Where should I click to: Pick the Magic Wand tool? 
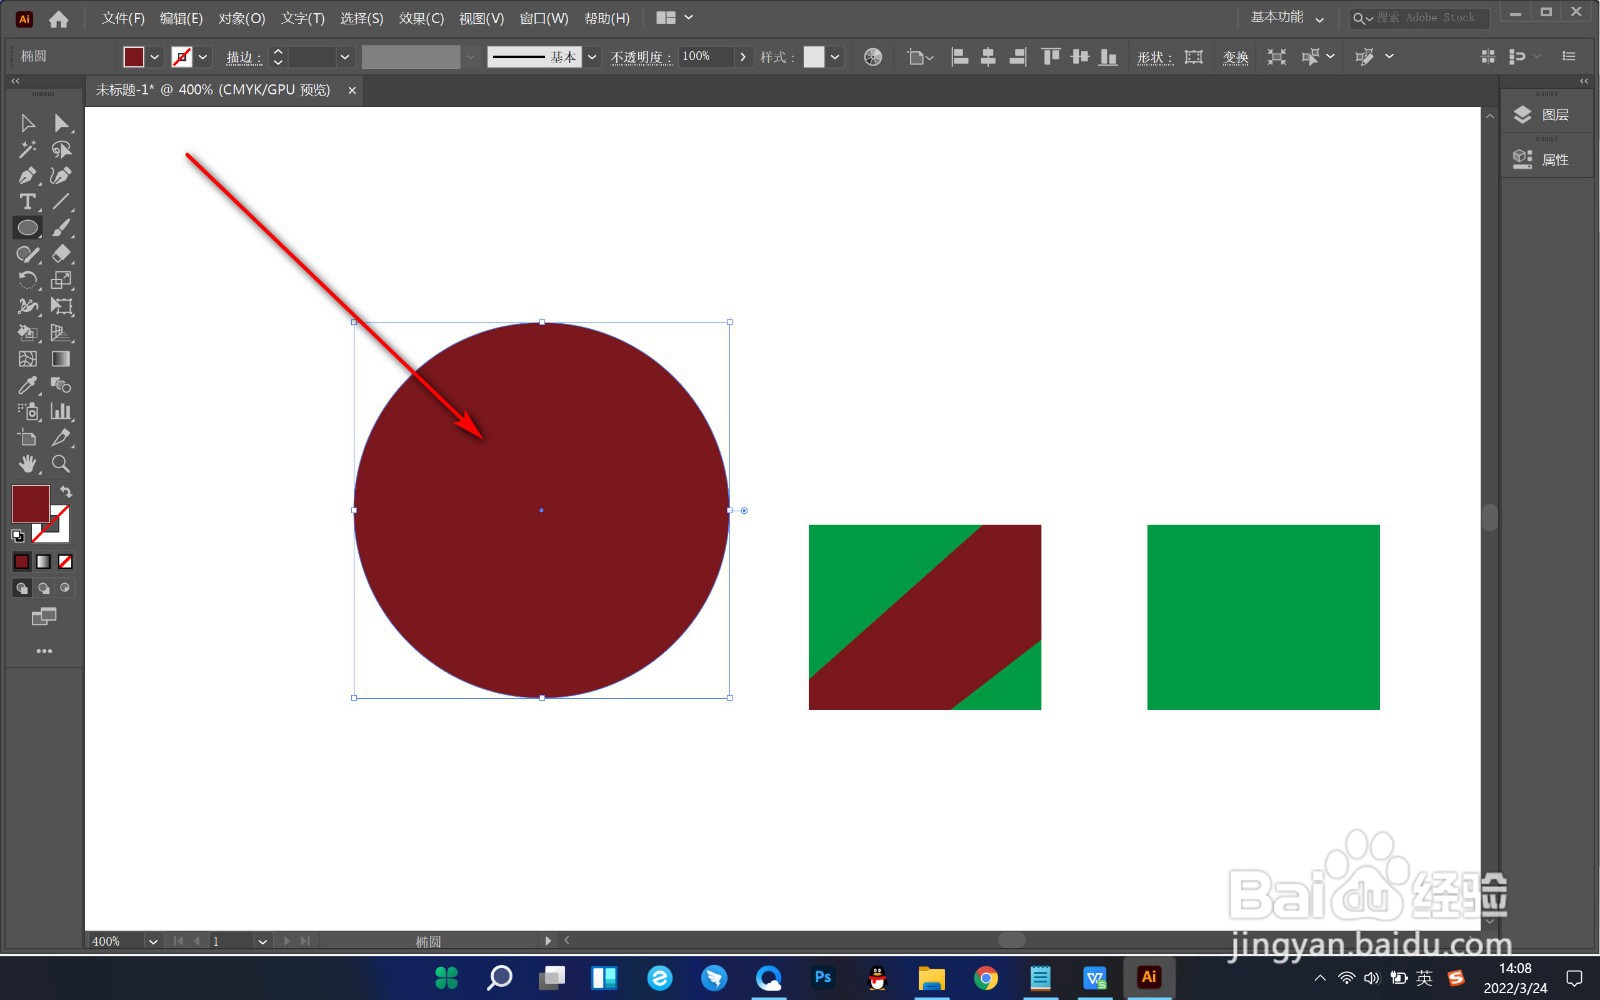(x=28, y=149)
